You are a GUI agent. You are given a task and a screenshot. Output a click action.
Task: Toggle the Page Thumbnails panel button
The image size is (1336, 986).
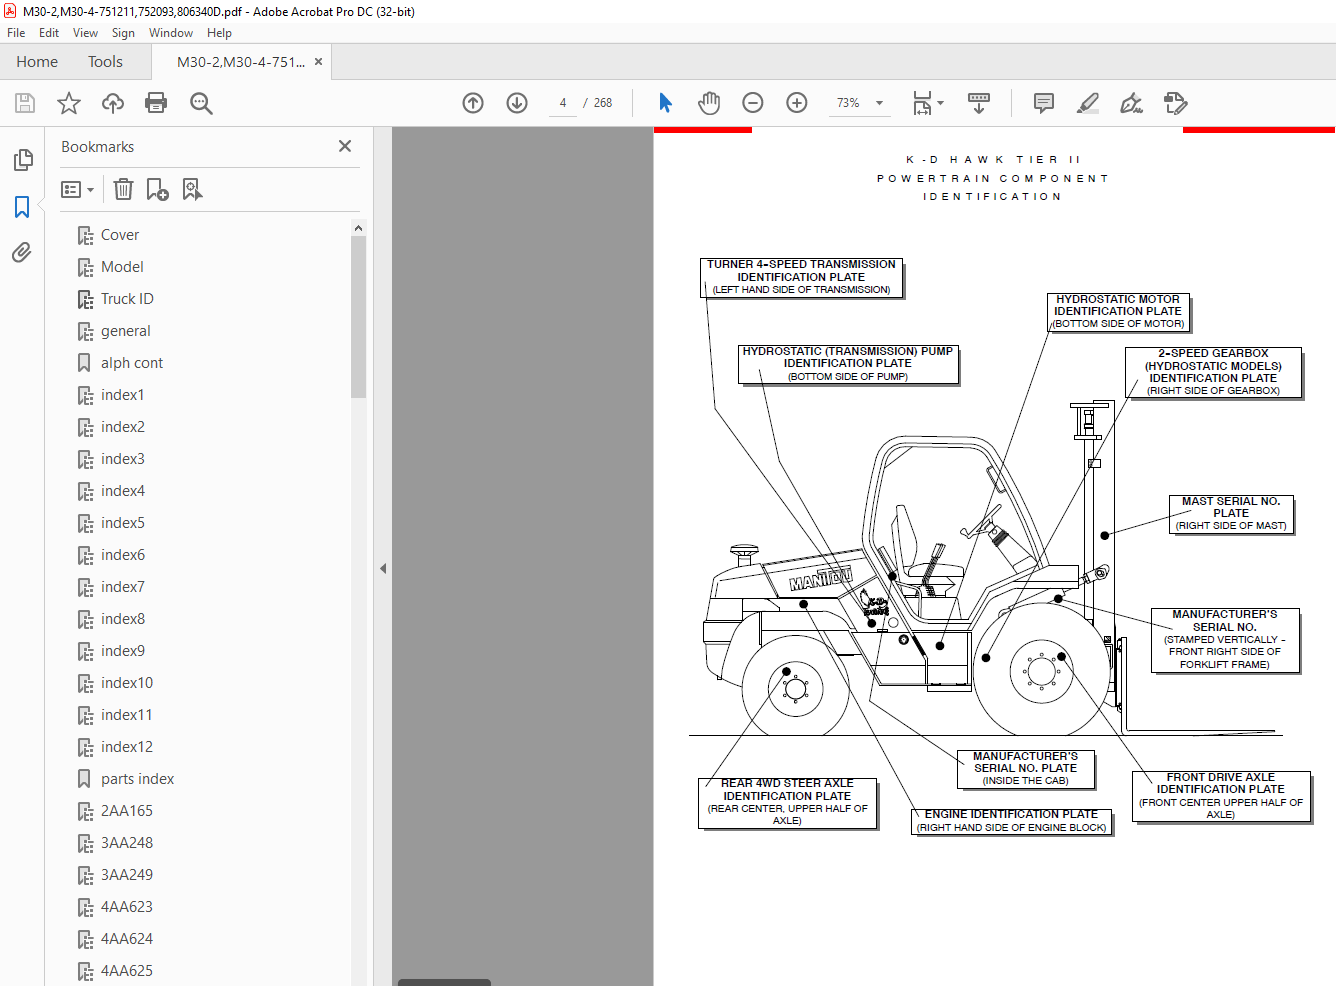click(22, 160)
